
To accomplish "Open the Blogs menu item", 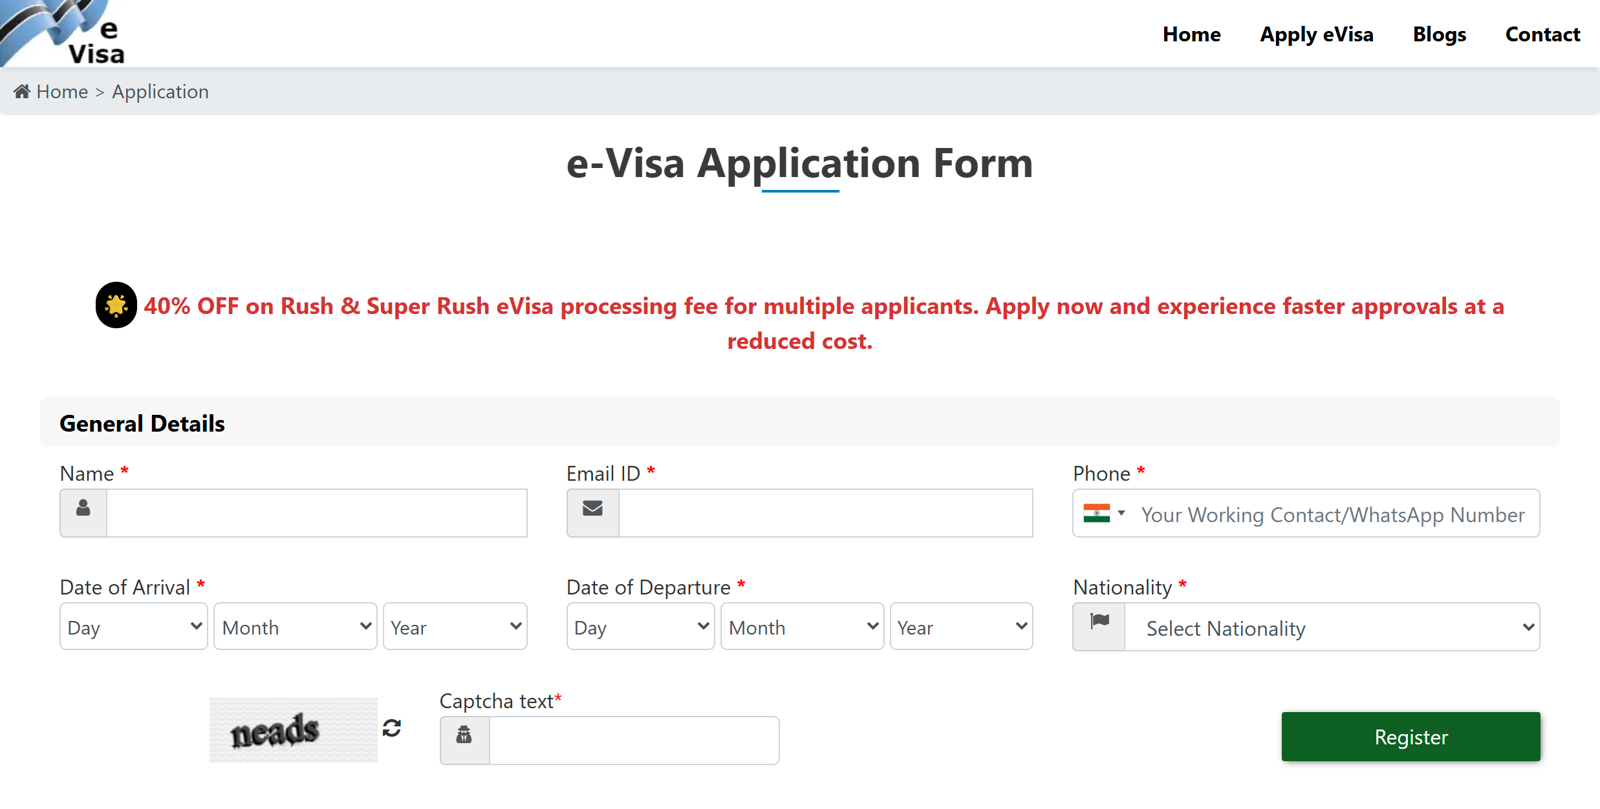I will coord(1439,34).
